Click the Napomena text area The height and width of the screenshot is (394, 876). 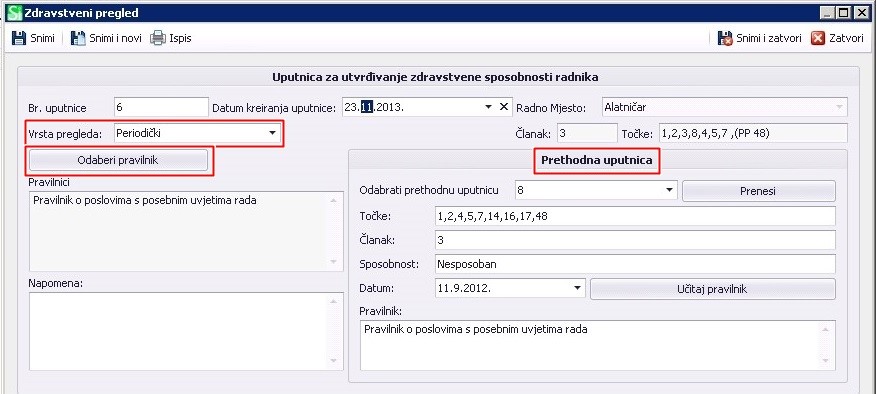pyautogui.click(x=187, y=331)
